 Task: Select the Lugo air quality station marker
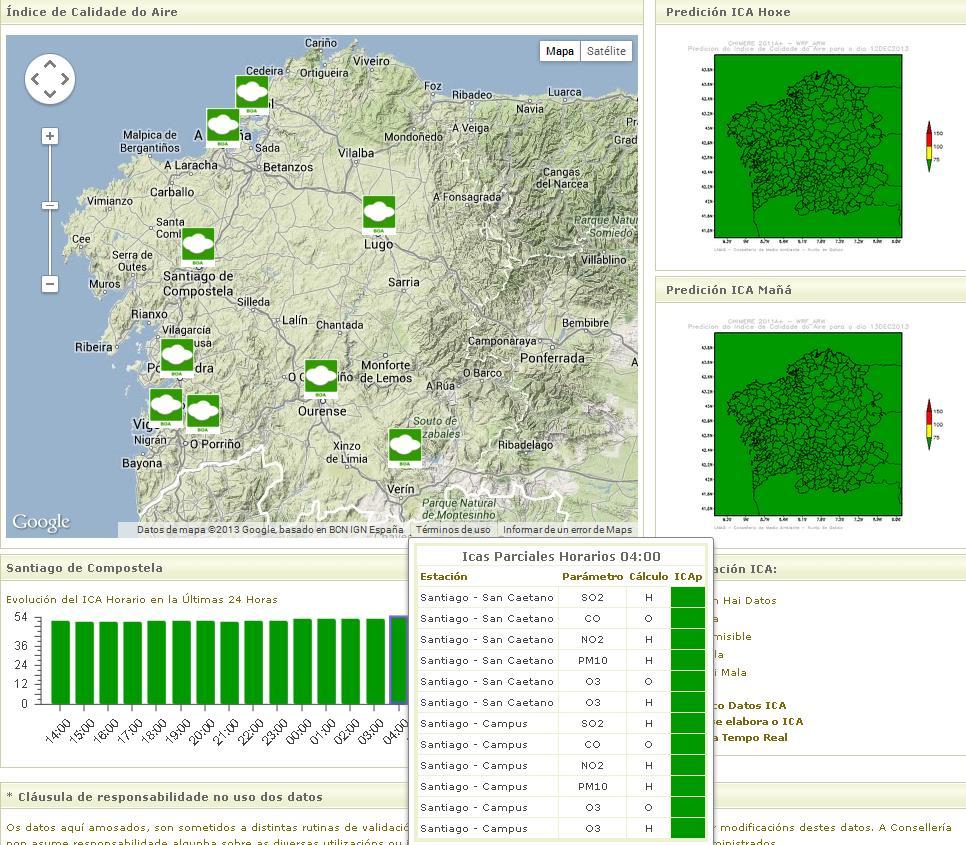(x=379, y=215)
